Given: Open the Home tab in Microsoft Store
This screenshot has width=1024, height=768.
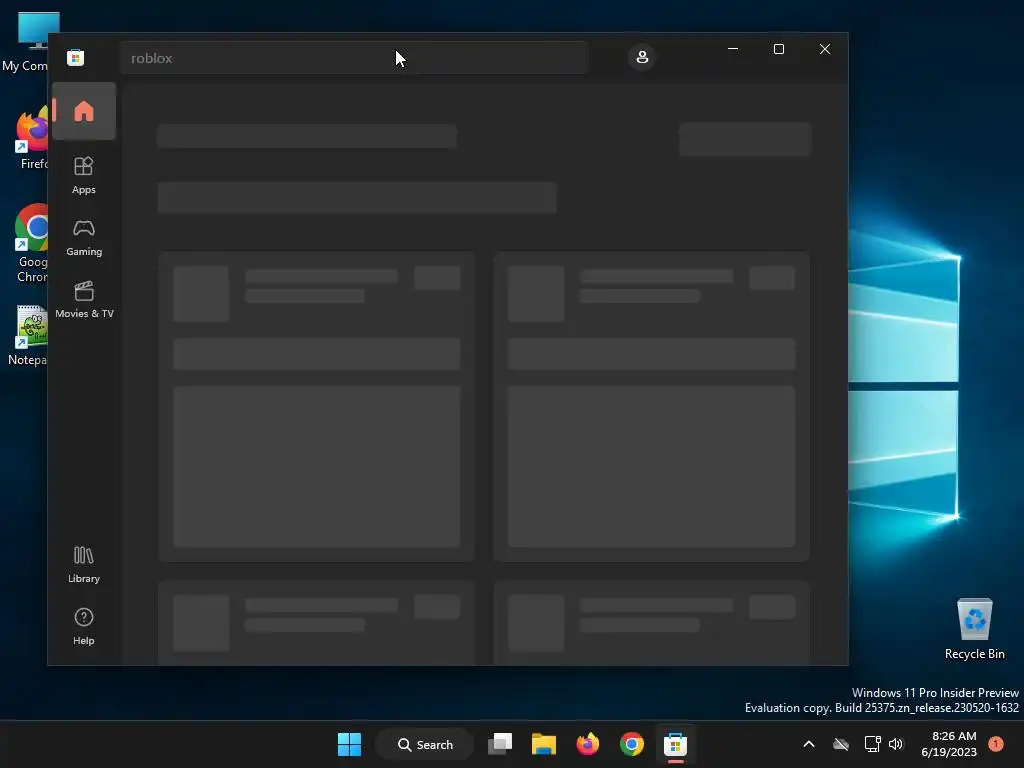Looking at the screenshot, I should point(84,111).
